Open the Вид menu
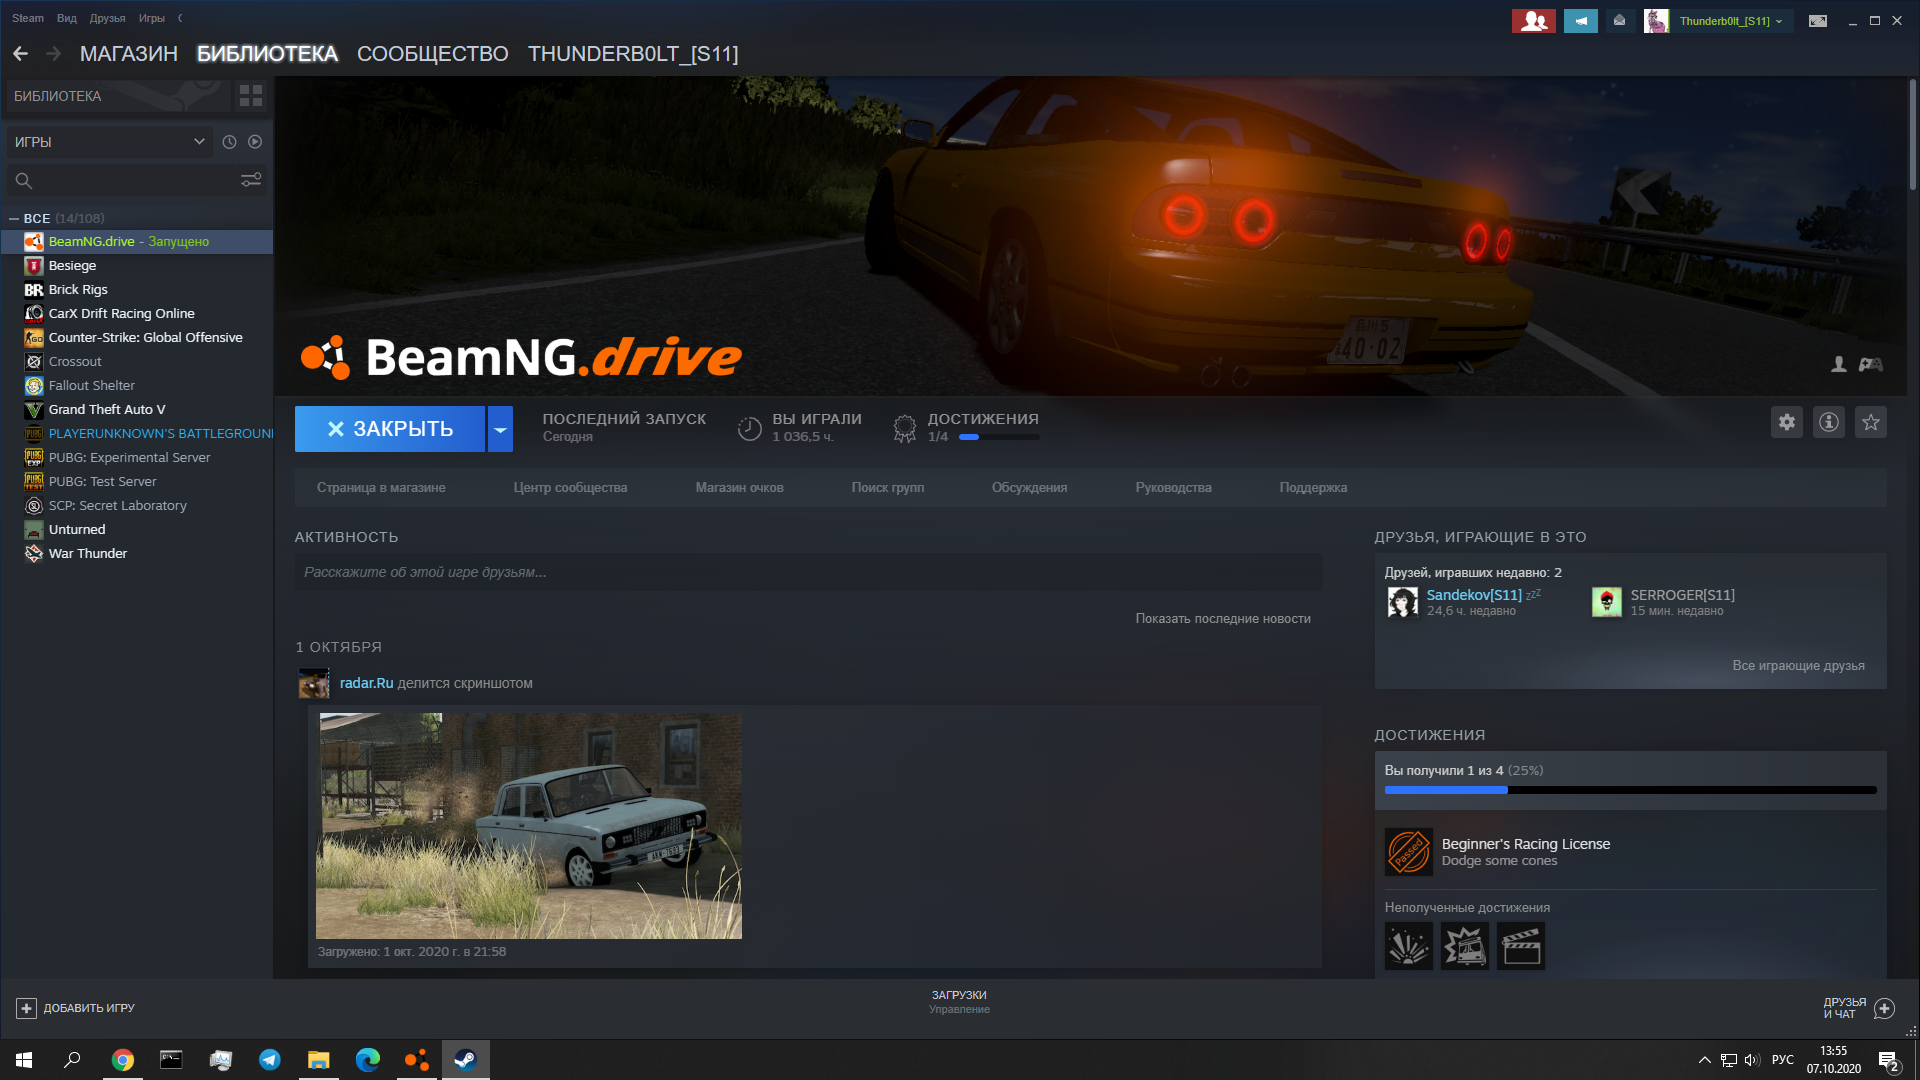The image size is (1920, 1080). pos(67,18)
